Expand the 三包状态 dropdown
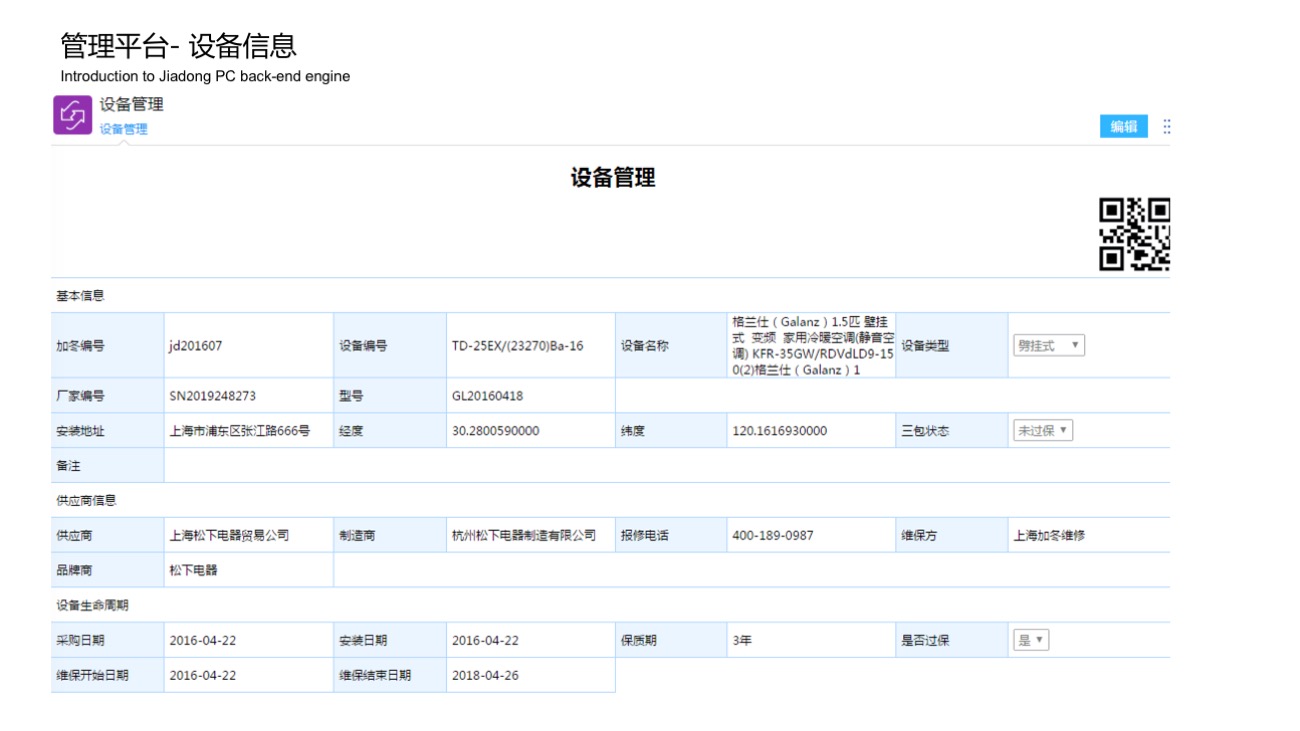The height and width of the screenshot is (731, 1300). pos(1042,431)
